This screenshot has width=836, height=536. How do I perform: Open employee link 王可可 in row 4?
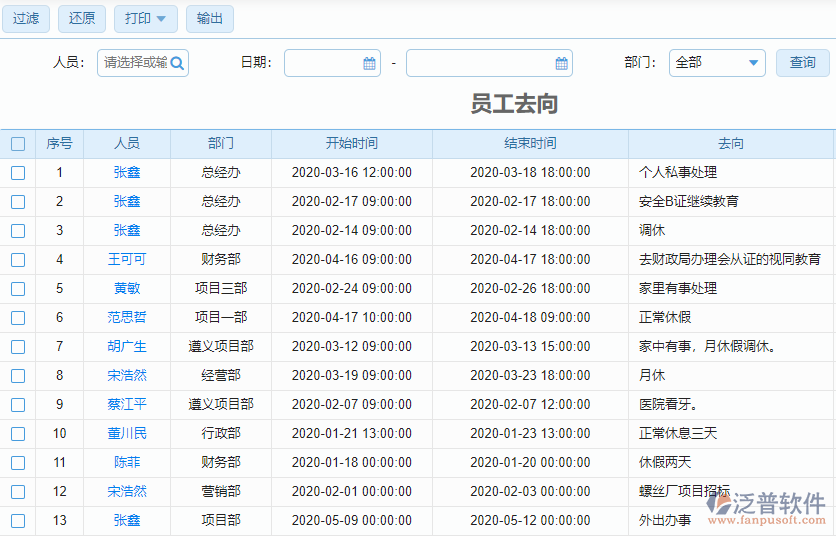(127, 260)
